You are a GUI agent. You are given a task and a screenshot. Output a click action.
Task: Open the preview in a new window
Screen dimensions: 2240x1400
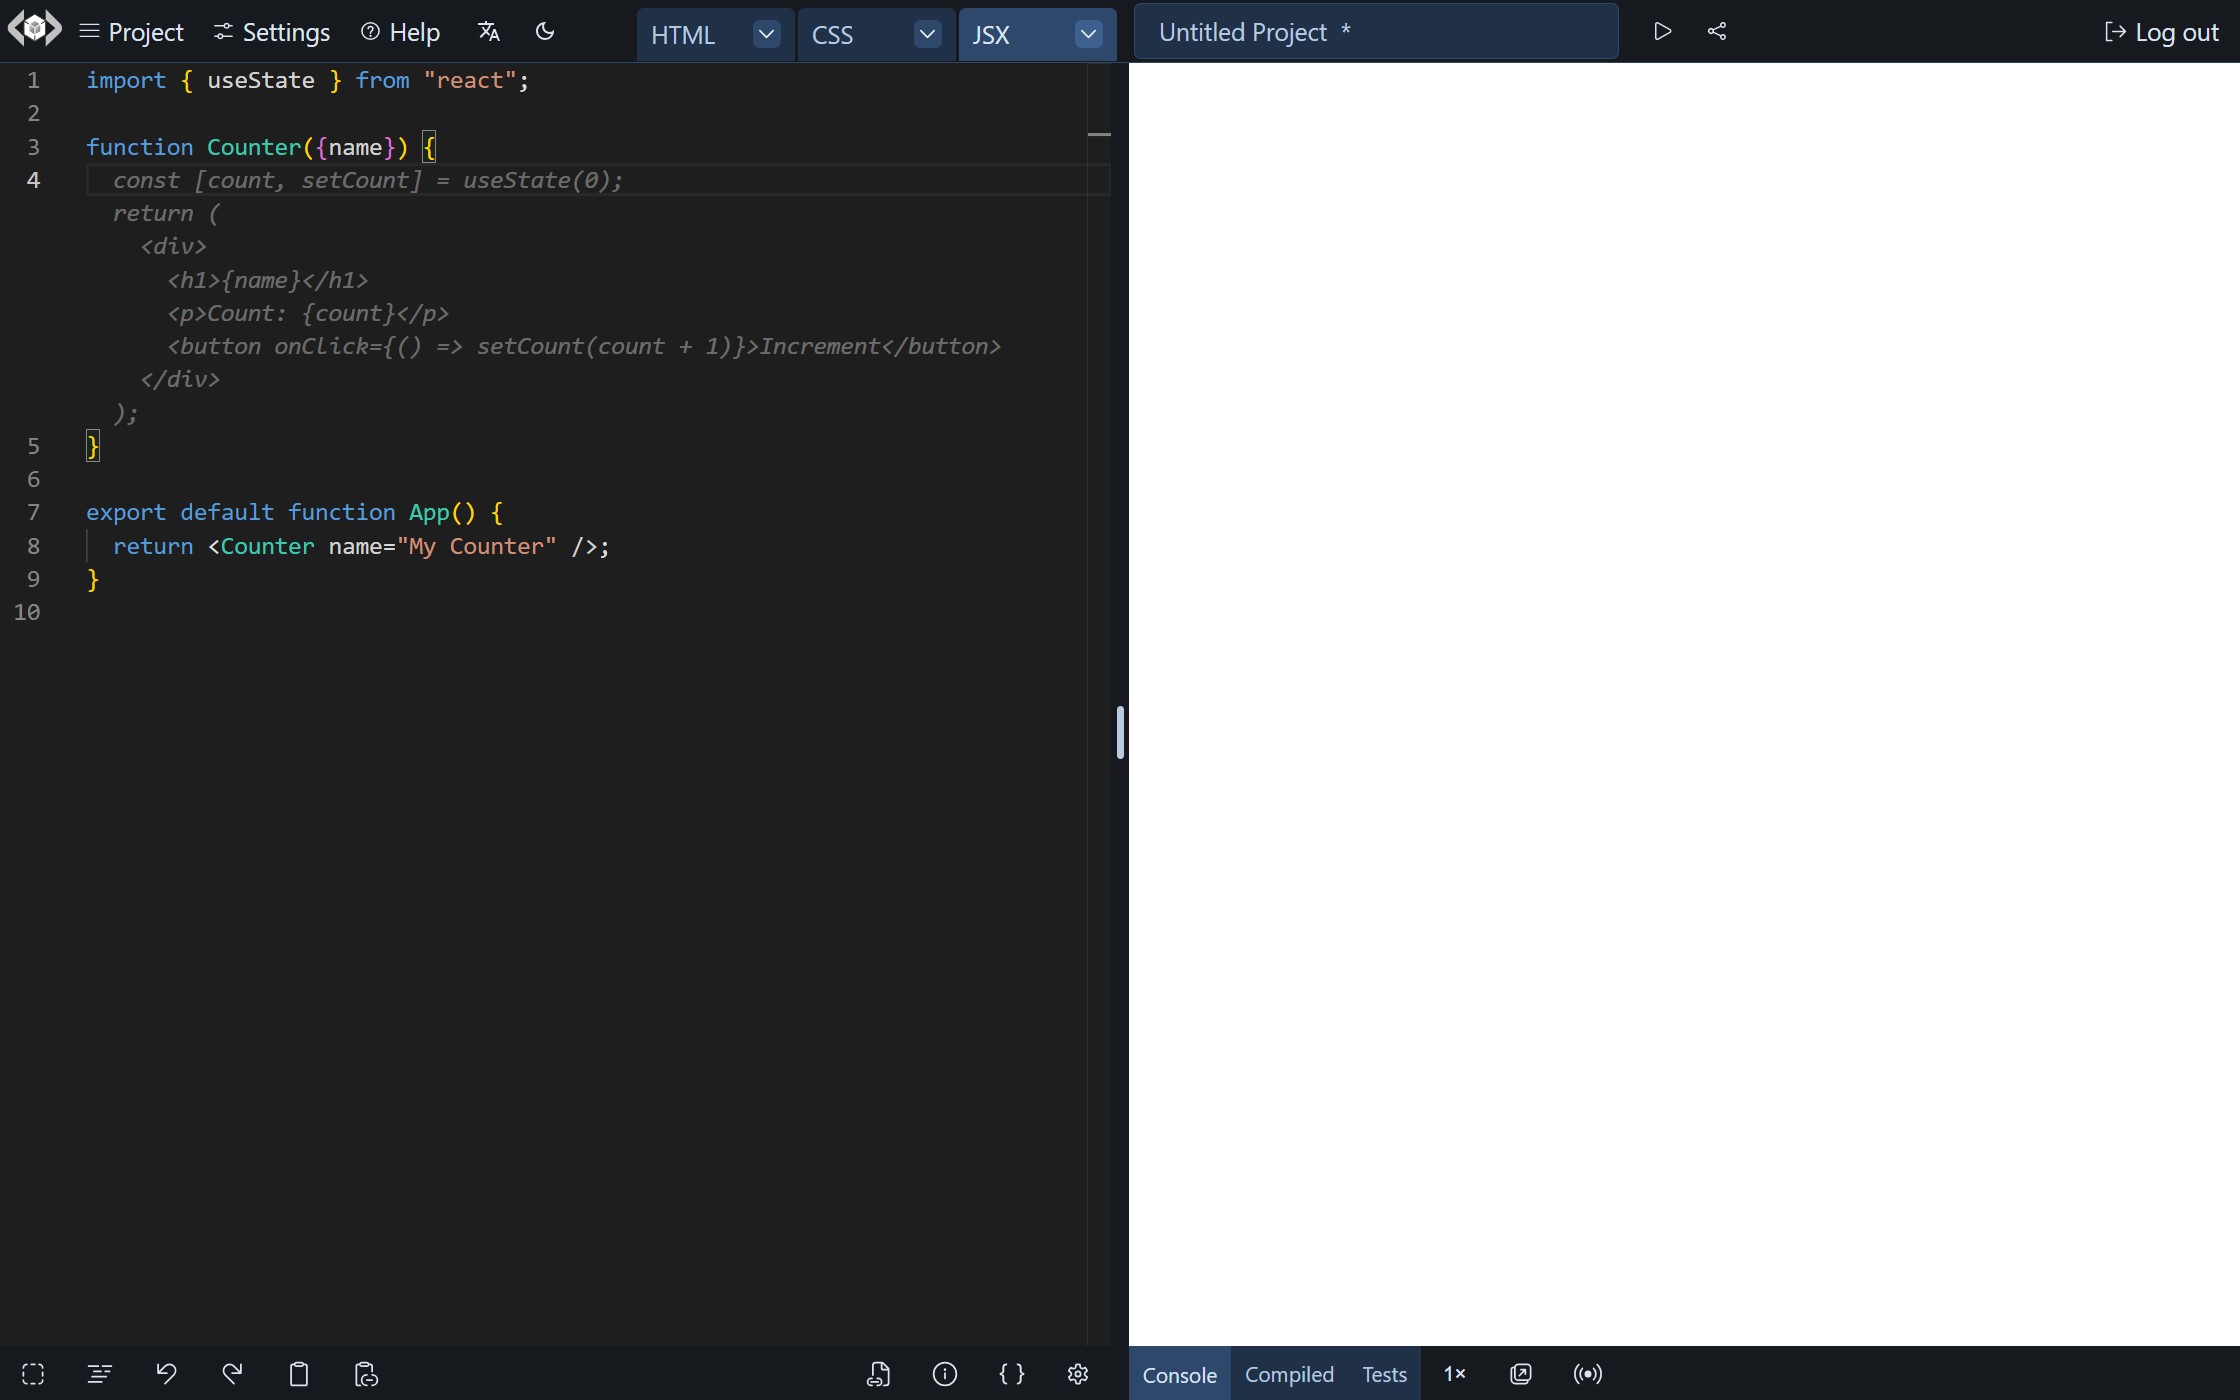click(x=1519, y=1374)
